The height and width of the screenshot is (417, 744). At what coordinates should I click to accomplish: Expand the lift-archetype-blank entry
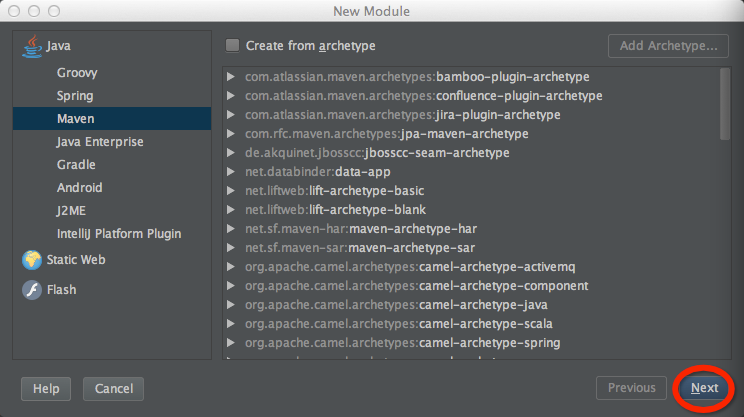coord(231,210)
